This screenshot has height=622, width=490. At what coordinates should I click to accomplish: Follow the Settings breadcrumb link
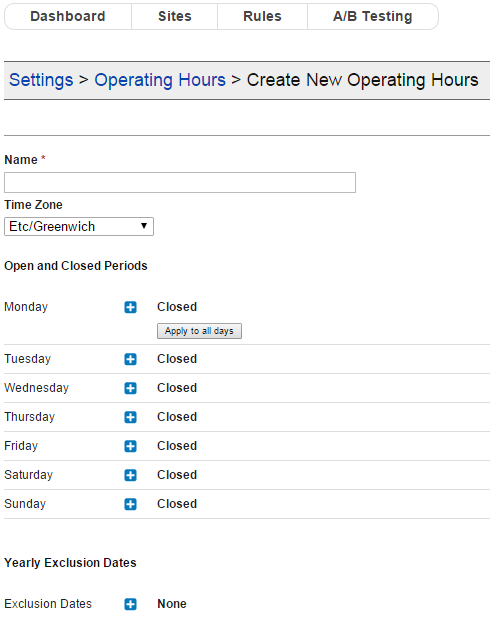41,80
